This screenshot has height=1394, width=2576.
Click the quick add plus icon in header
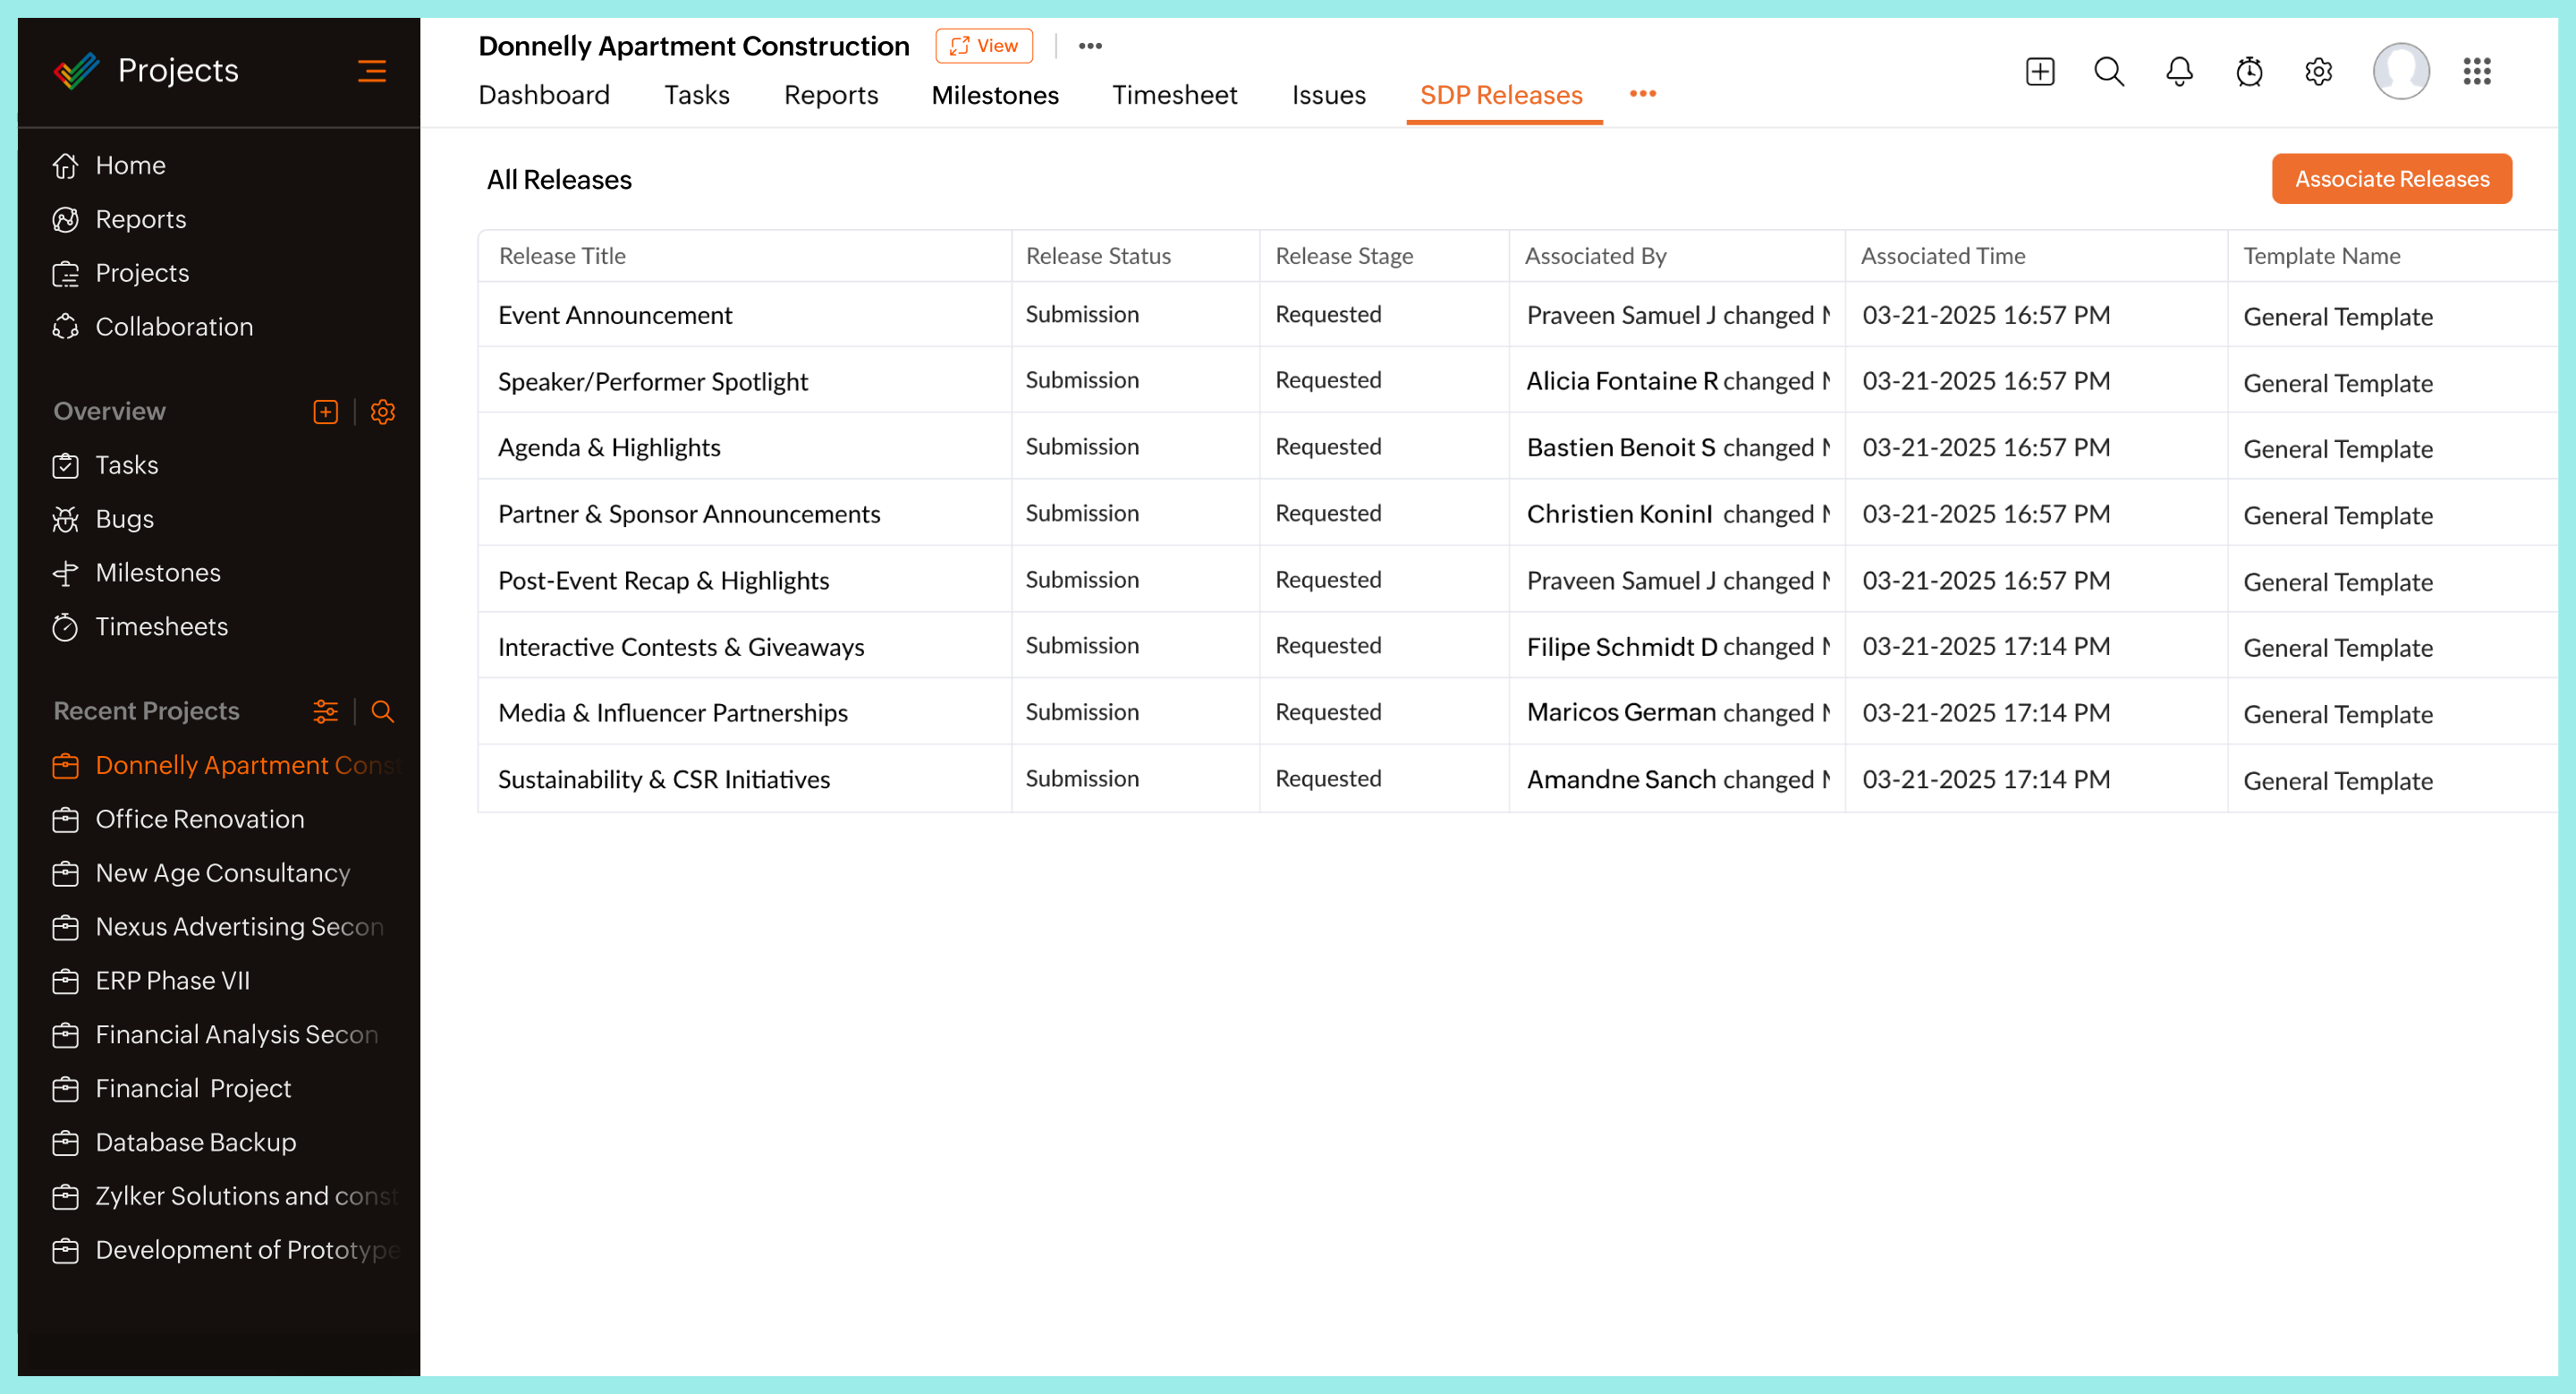[x=2039, y=72]
